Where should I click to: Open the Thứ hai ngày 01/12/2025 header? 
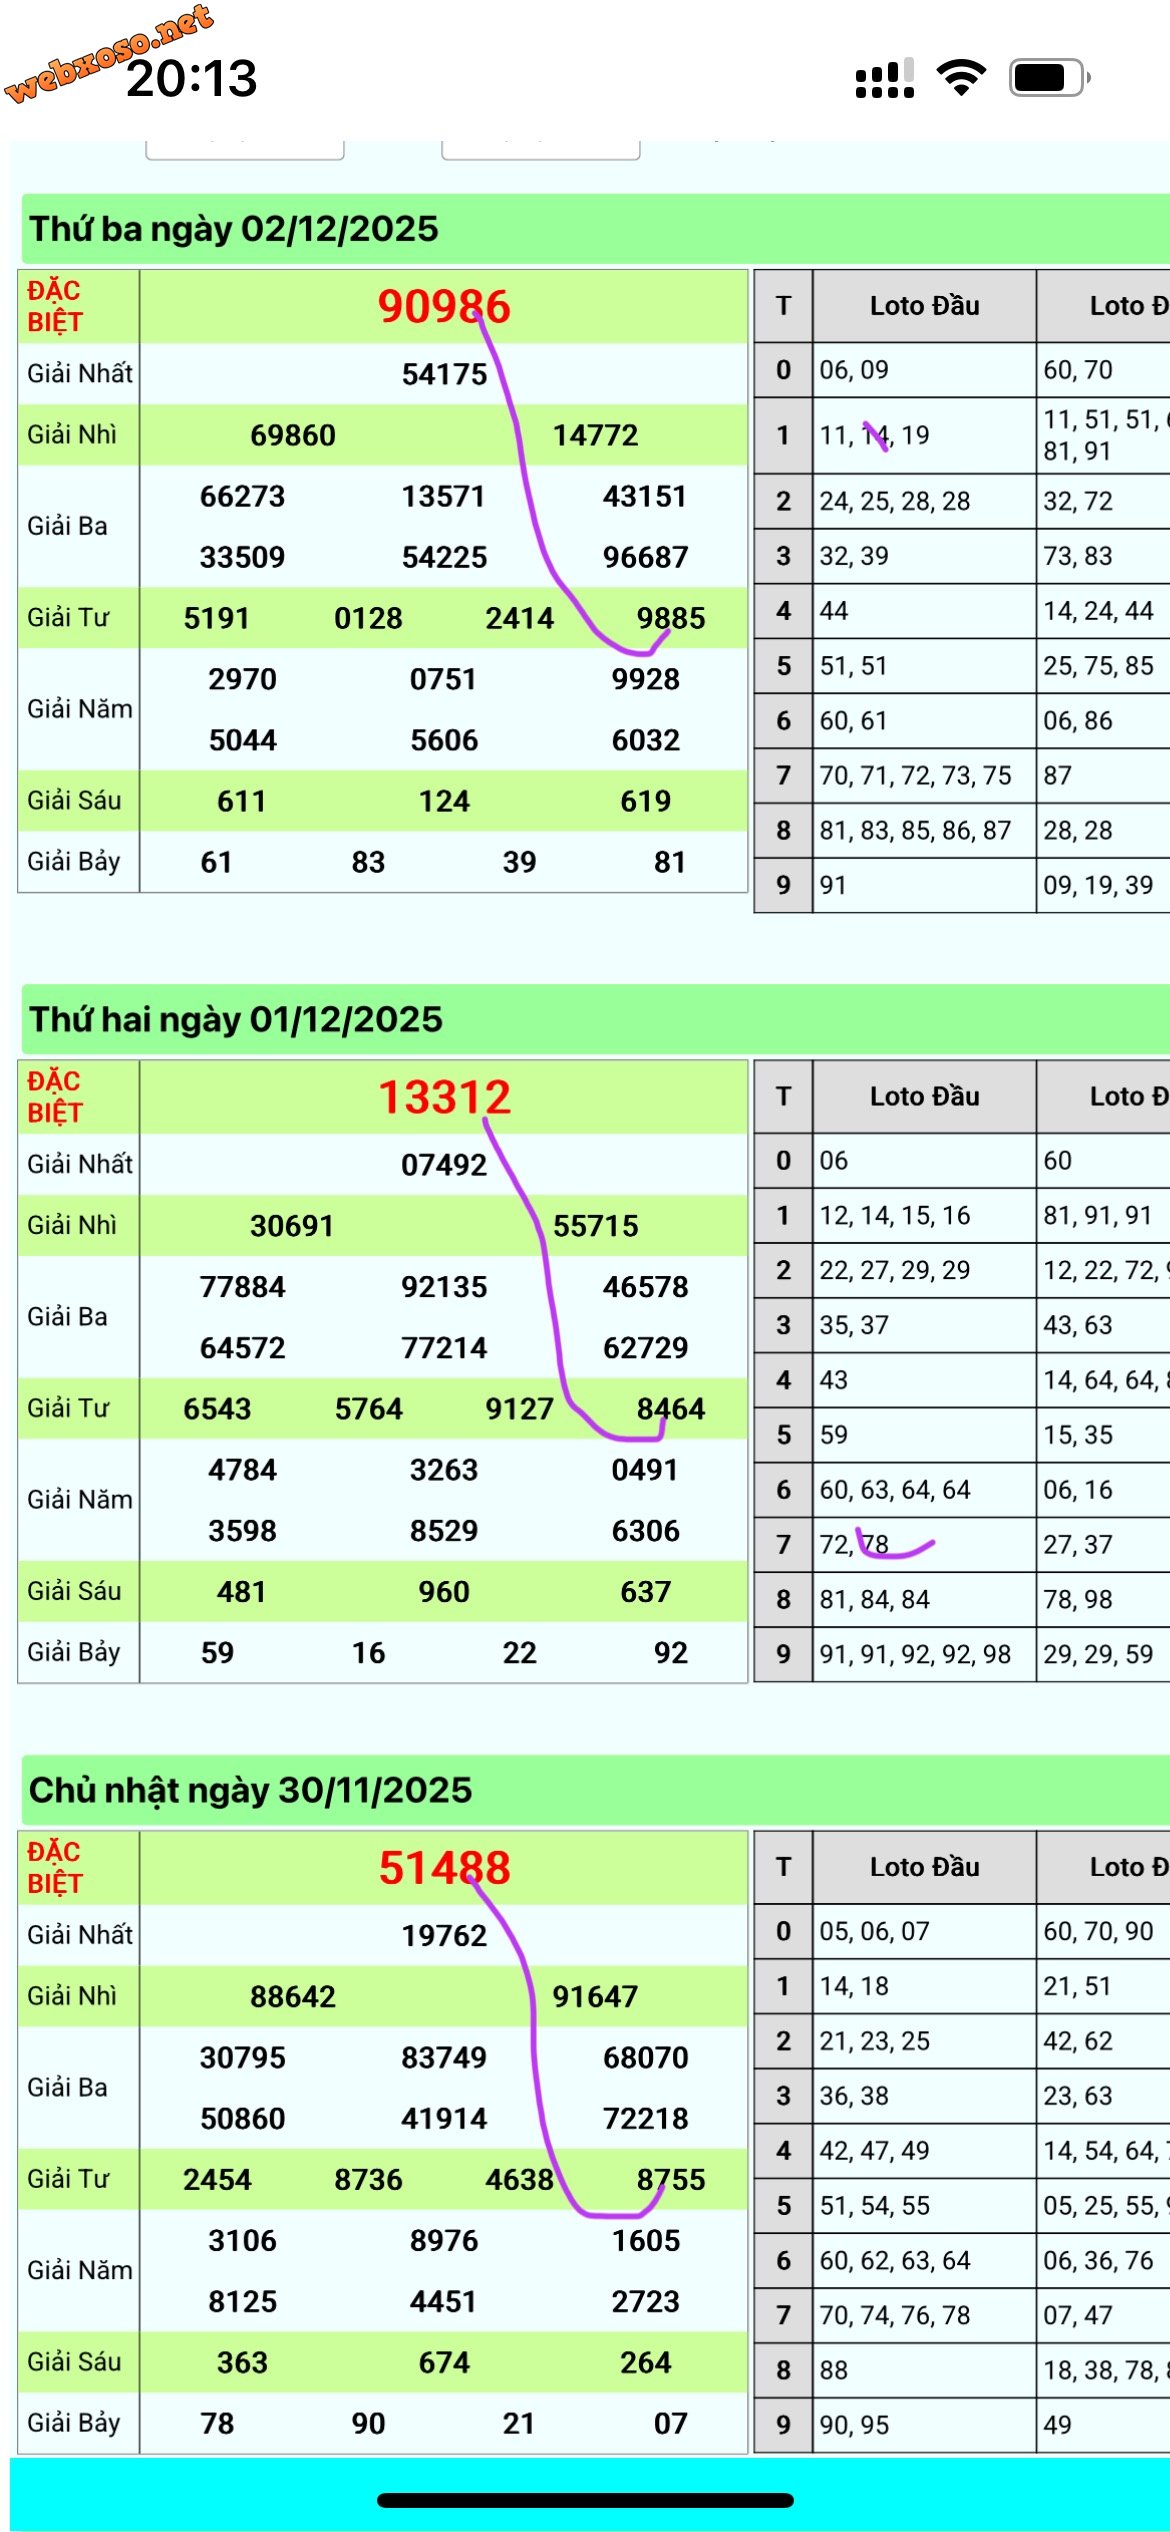(236, 1020)
